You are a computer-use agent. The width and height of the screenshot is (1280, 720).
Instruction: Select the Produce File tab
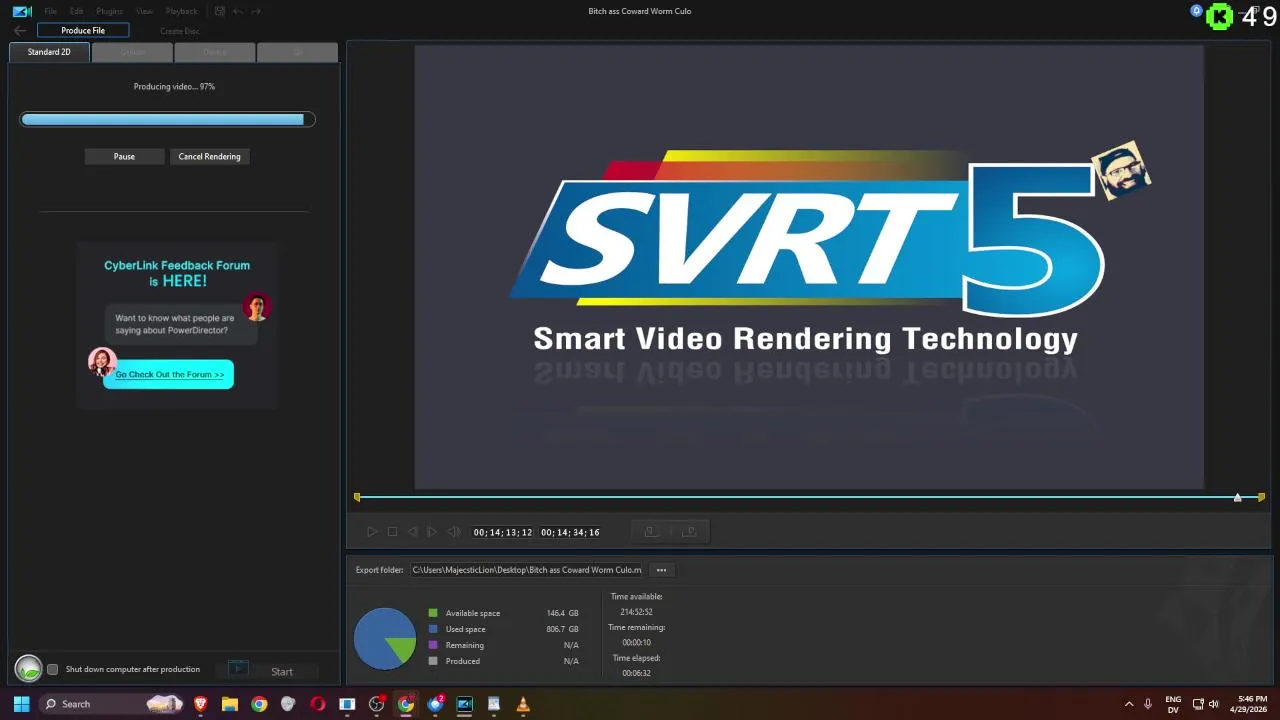coord(83,31)
